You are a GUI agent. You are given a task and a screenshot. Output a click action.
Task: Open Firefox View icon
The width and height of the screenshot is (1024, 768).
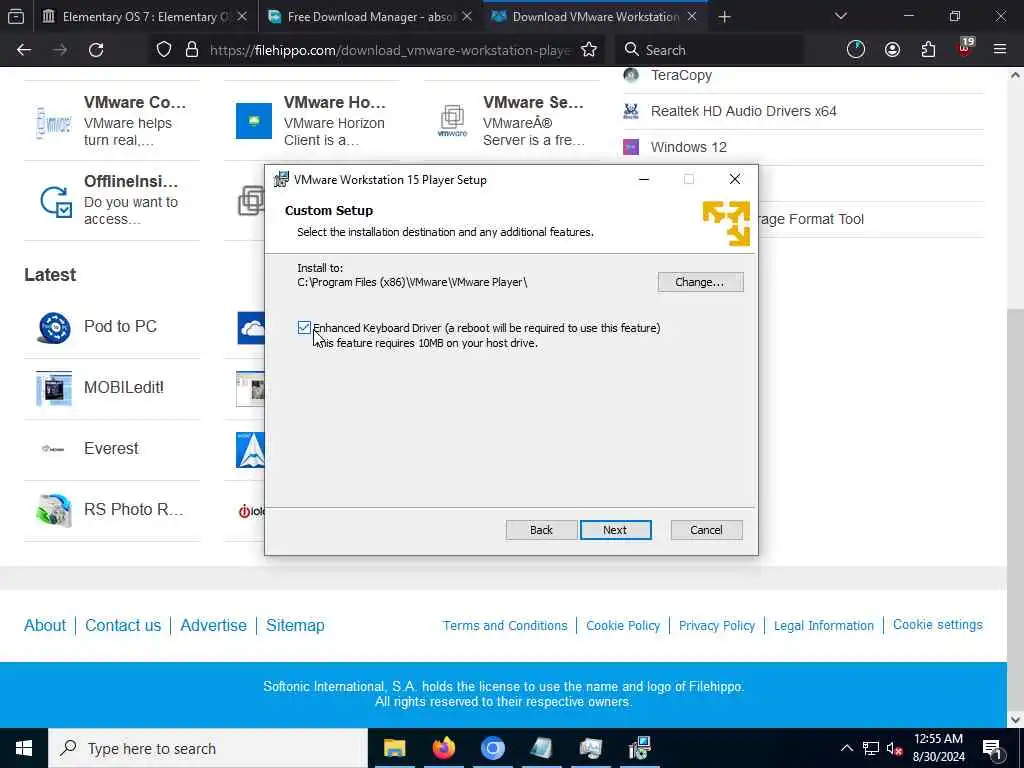(x=16, y=17)
